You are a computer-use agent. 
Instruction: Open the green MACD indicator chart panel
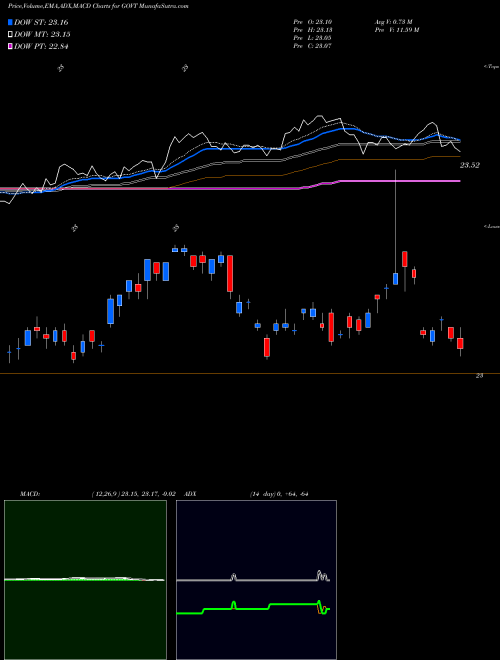(x=85, y=580)
